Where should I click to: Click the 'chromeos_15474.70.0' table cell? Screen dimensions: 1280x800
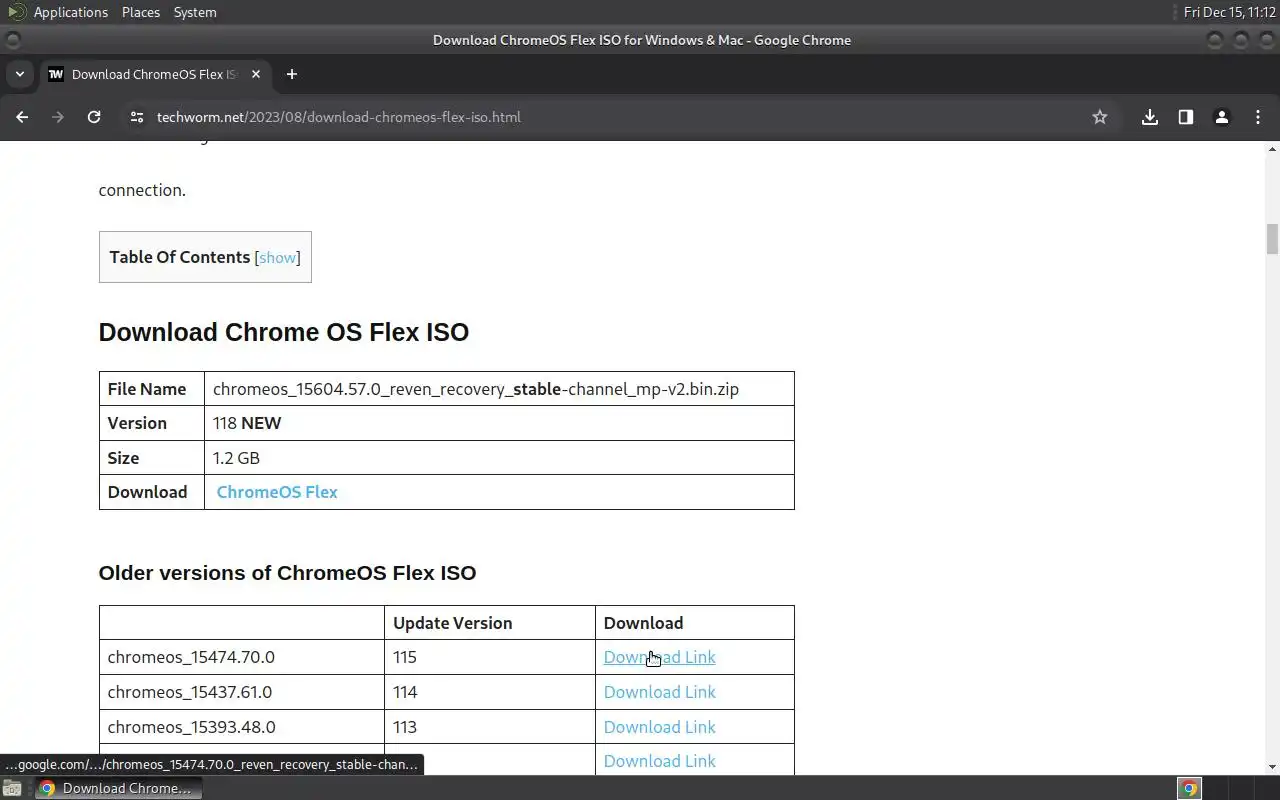241,657
